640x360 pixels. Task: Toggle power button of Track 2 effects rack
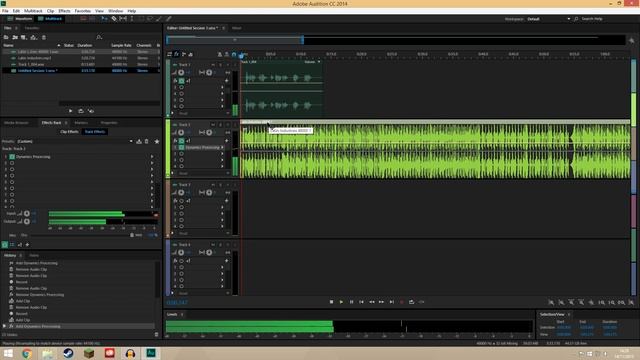[181, 141]
